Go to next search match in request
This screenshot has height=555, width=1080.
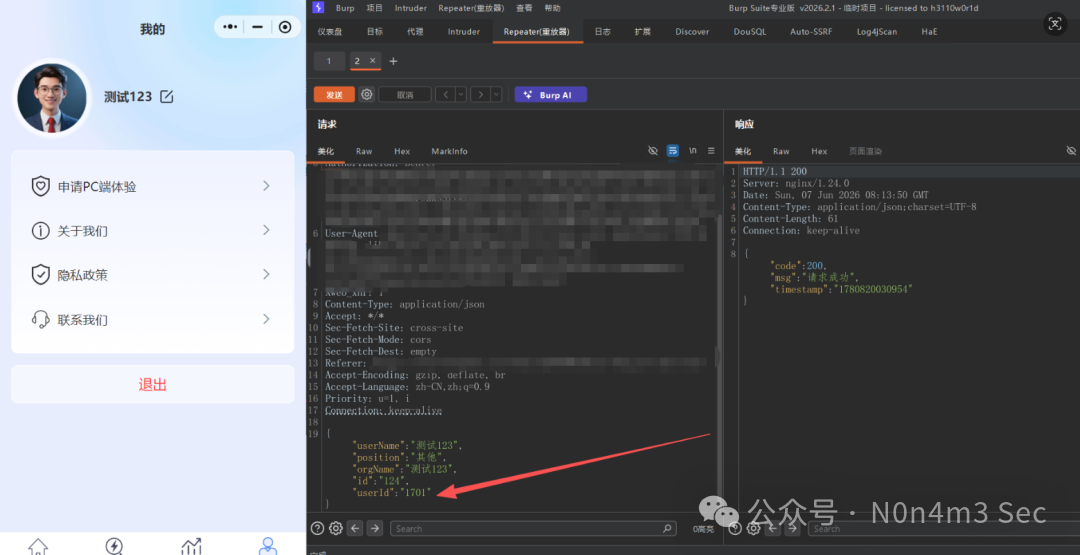pyautogui.click(x=374, y=528)
